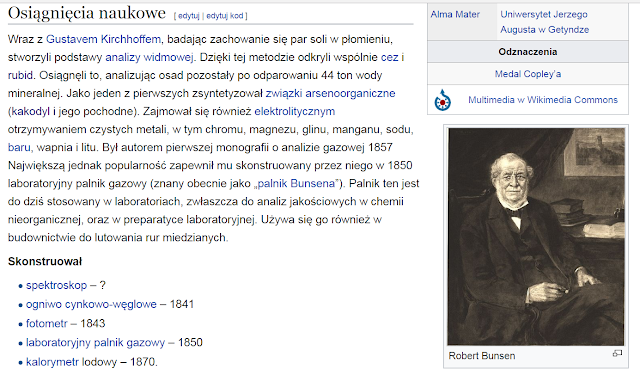Open the 'kakodyl' link
Screen dimensions: 640x375
pos(31,111)
